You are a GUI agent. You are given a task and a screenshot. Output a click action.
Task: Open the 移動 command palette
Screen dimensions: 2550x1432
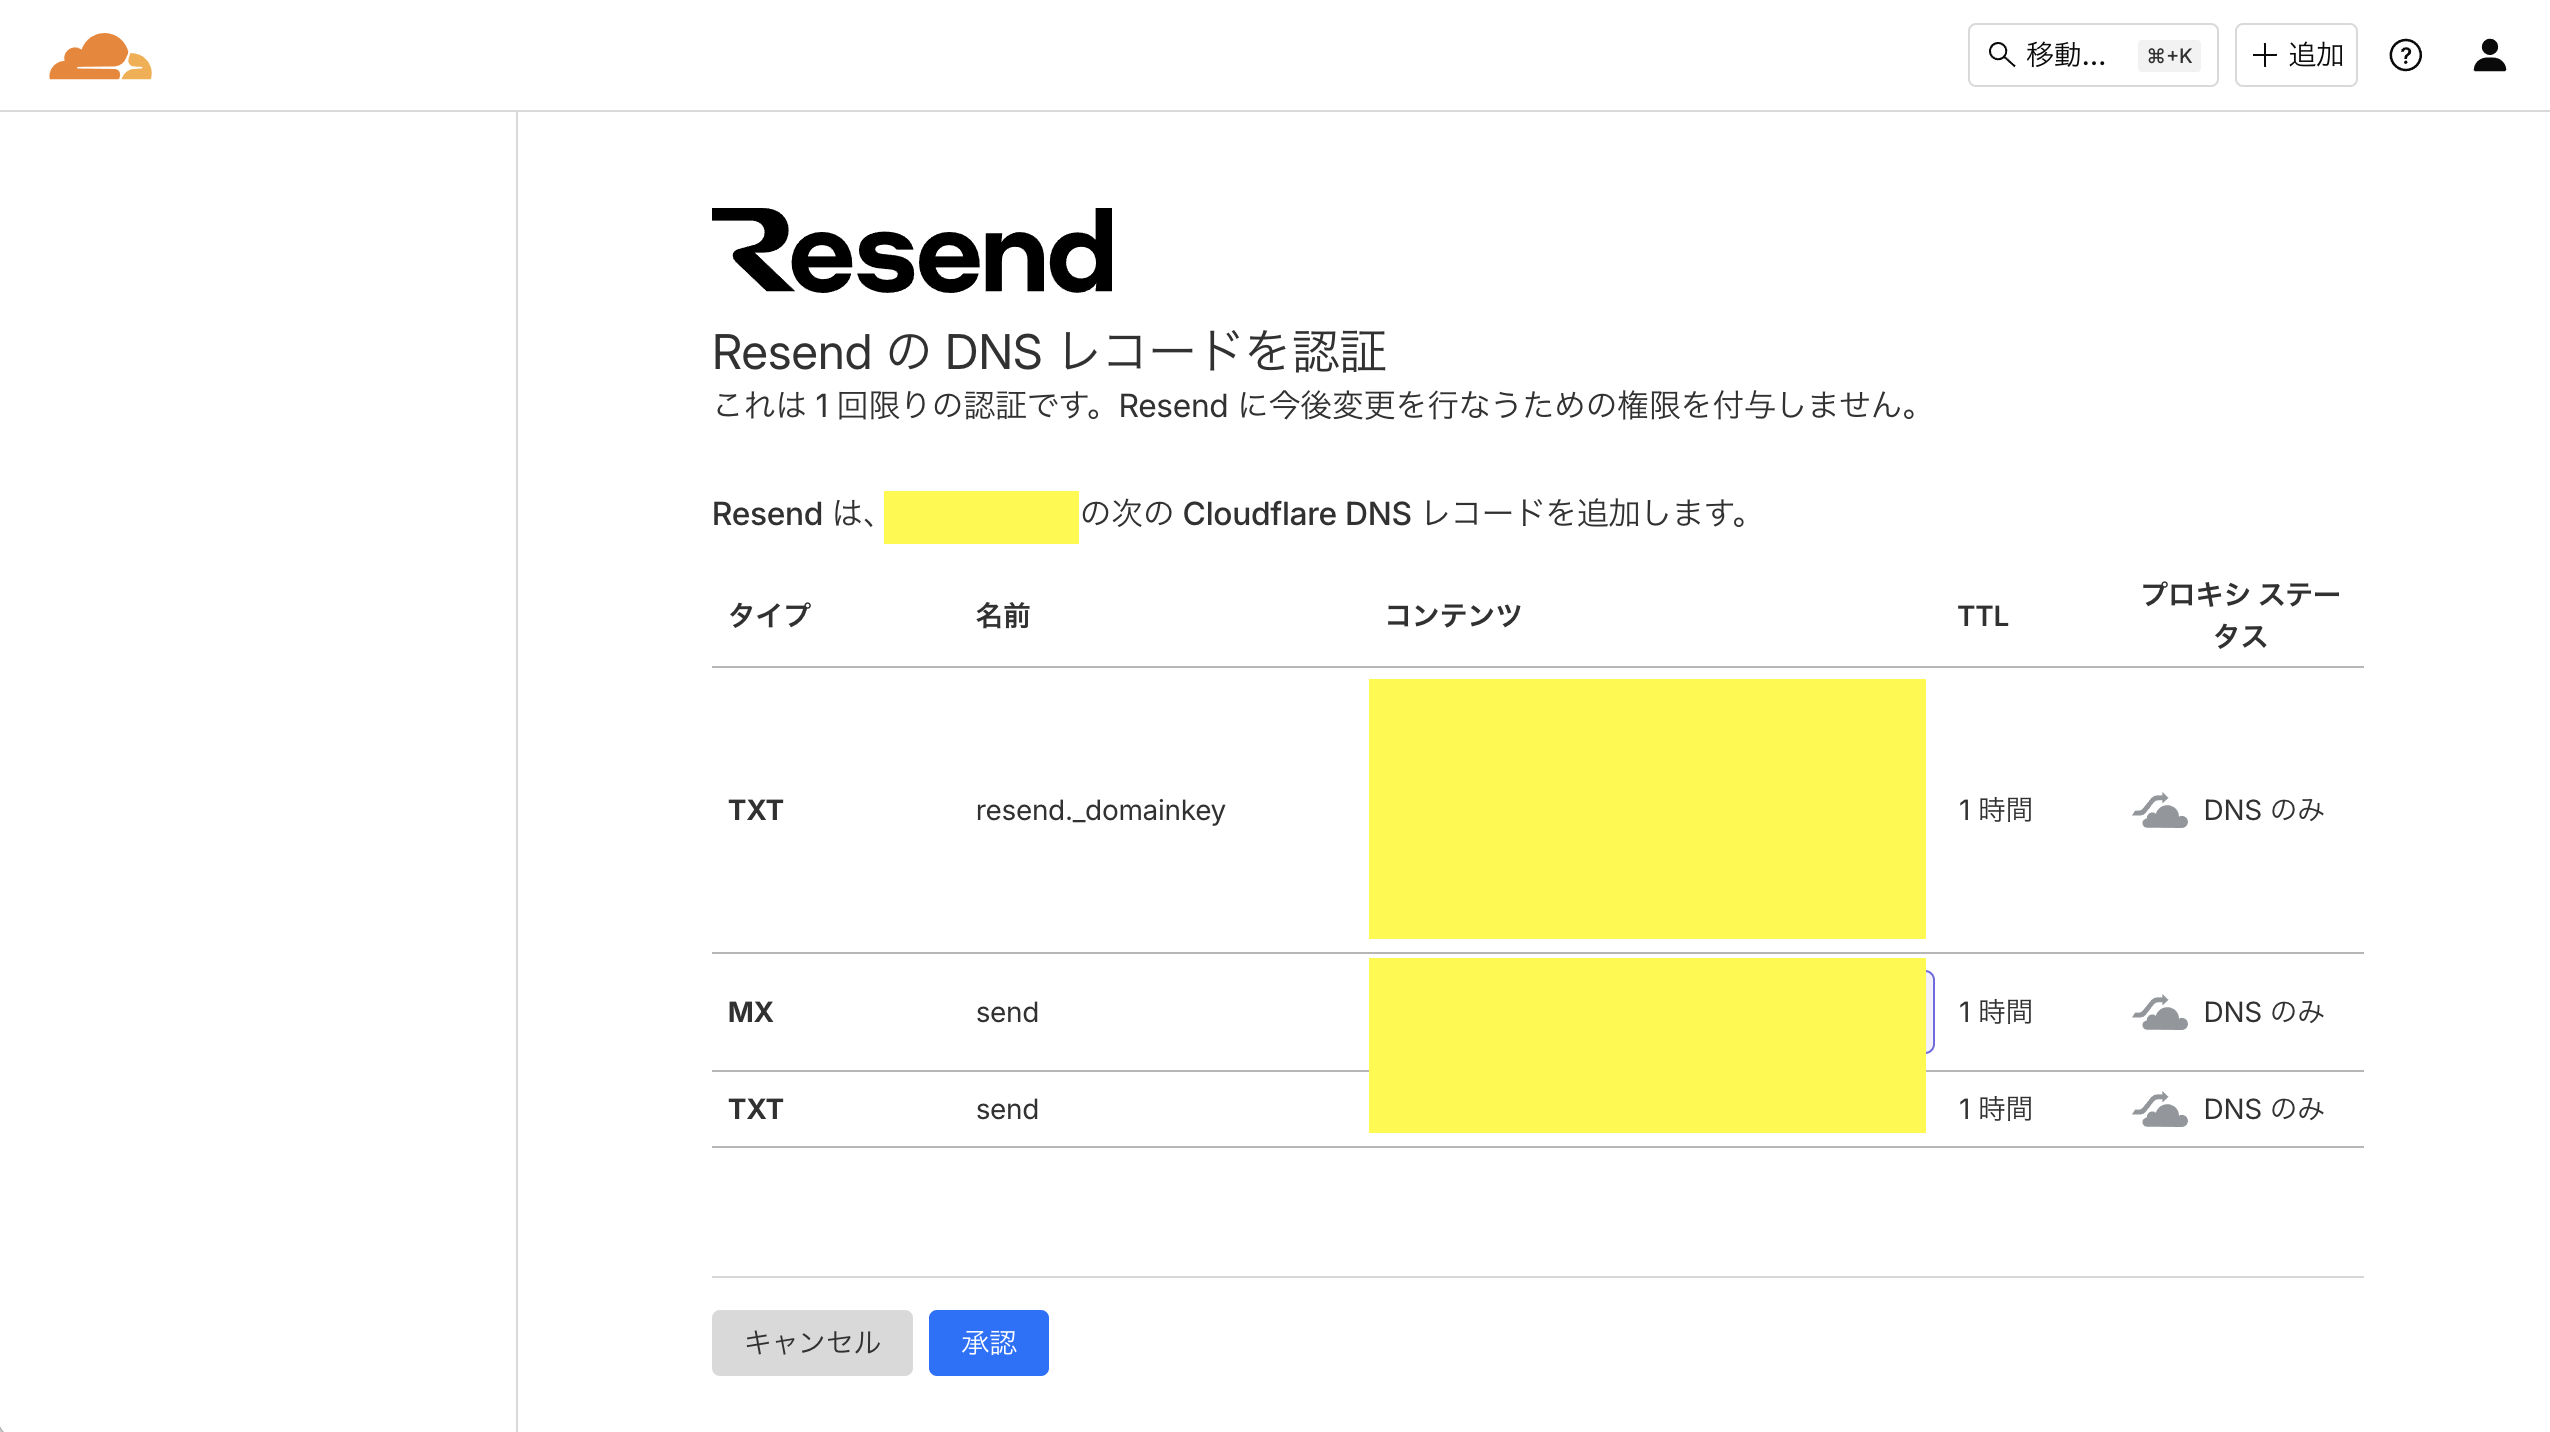pyautogui.click(x=2063, y=55)
